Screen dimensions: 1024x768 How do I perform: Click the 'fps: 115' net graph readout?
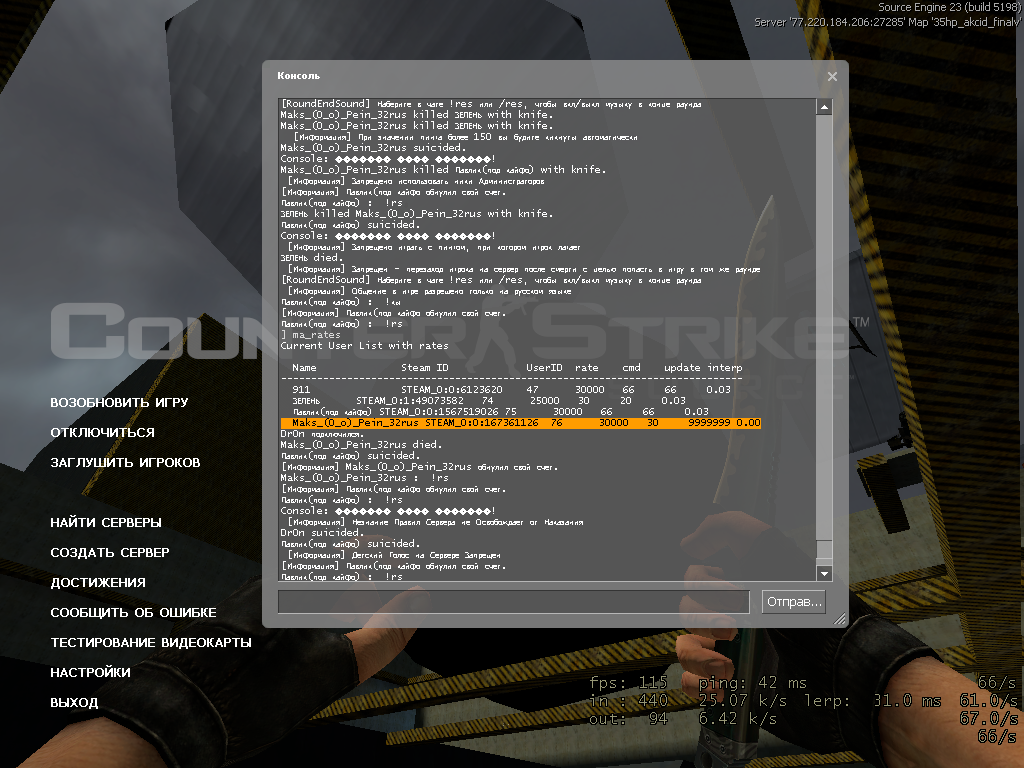628,683
